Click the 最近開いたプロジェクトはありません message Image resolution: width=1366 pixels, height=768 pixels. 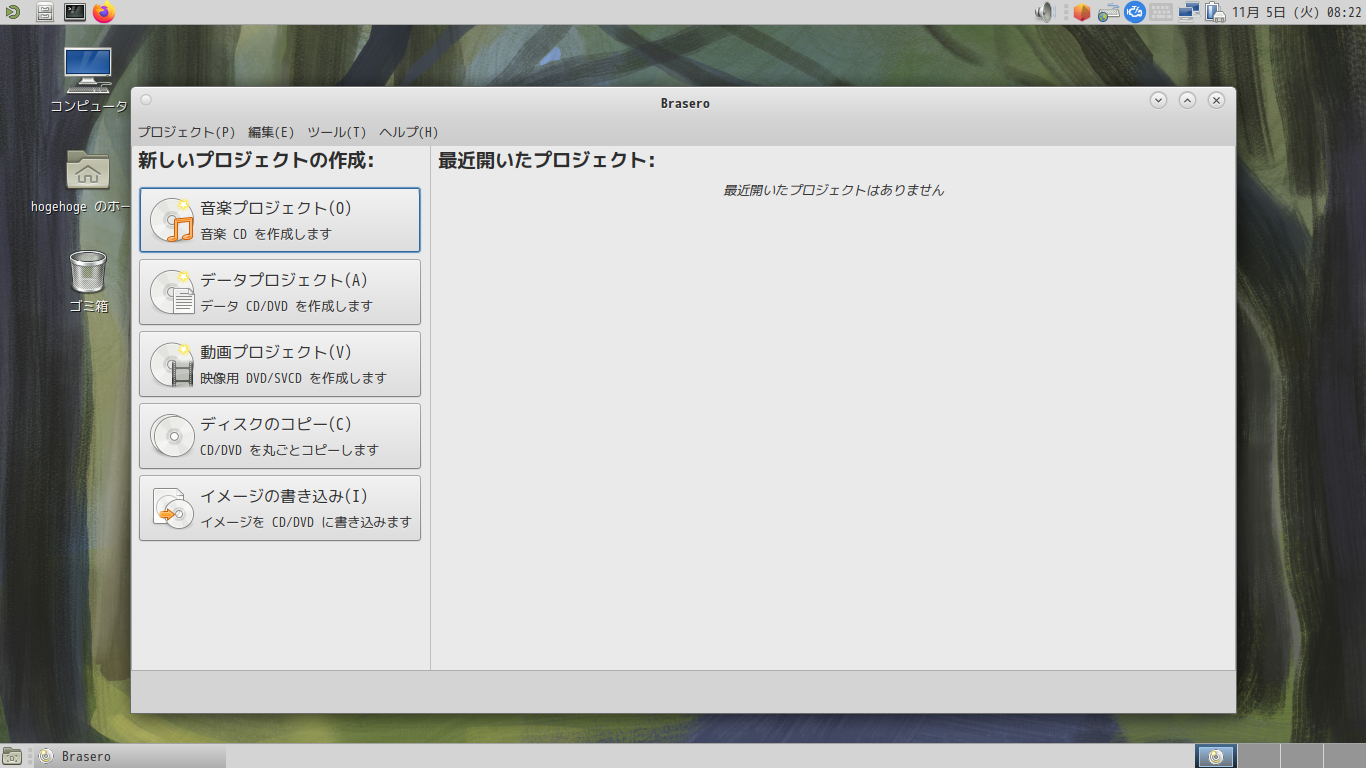tap(834, 190)
